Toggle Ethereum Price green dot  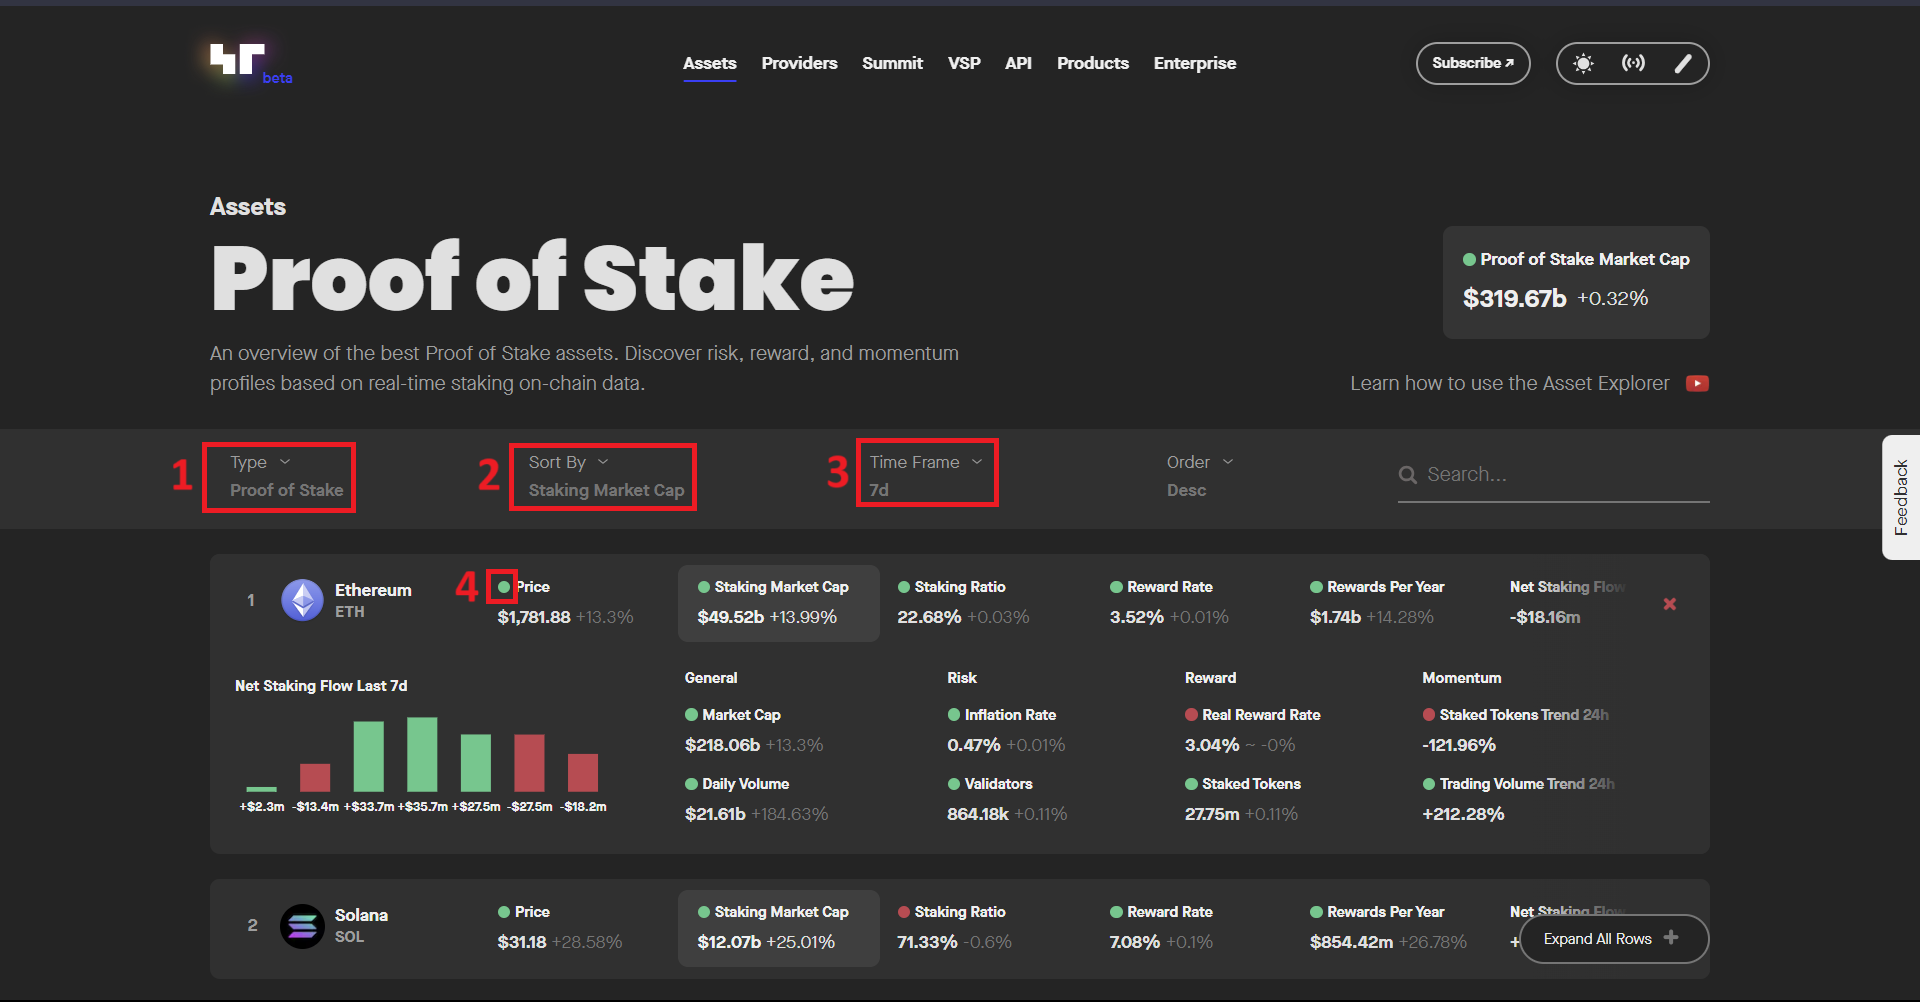pos(504,587)
